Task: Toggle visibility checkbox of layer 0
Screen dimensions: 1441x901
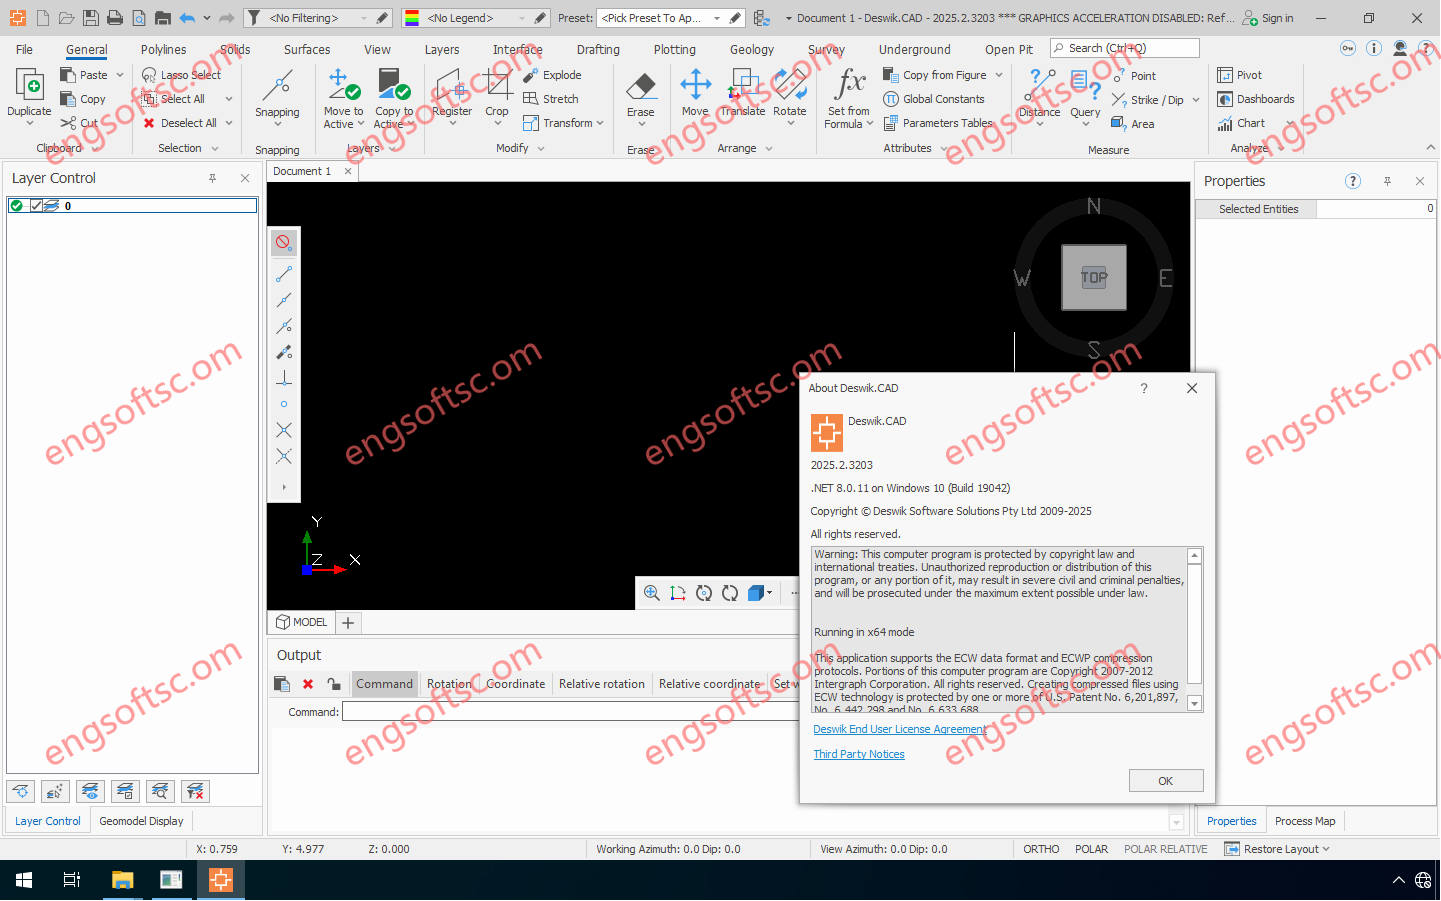Action: [x=36, y=206]
